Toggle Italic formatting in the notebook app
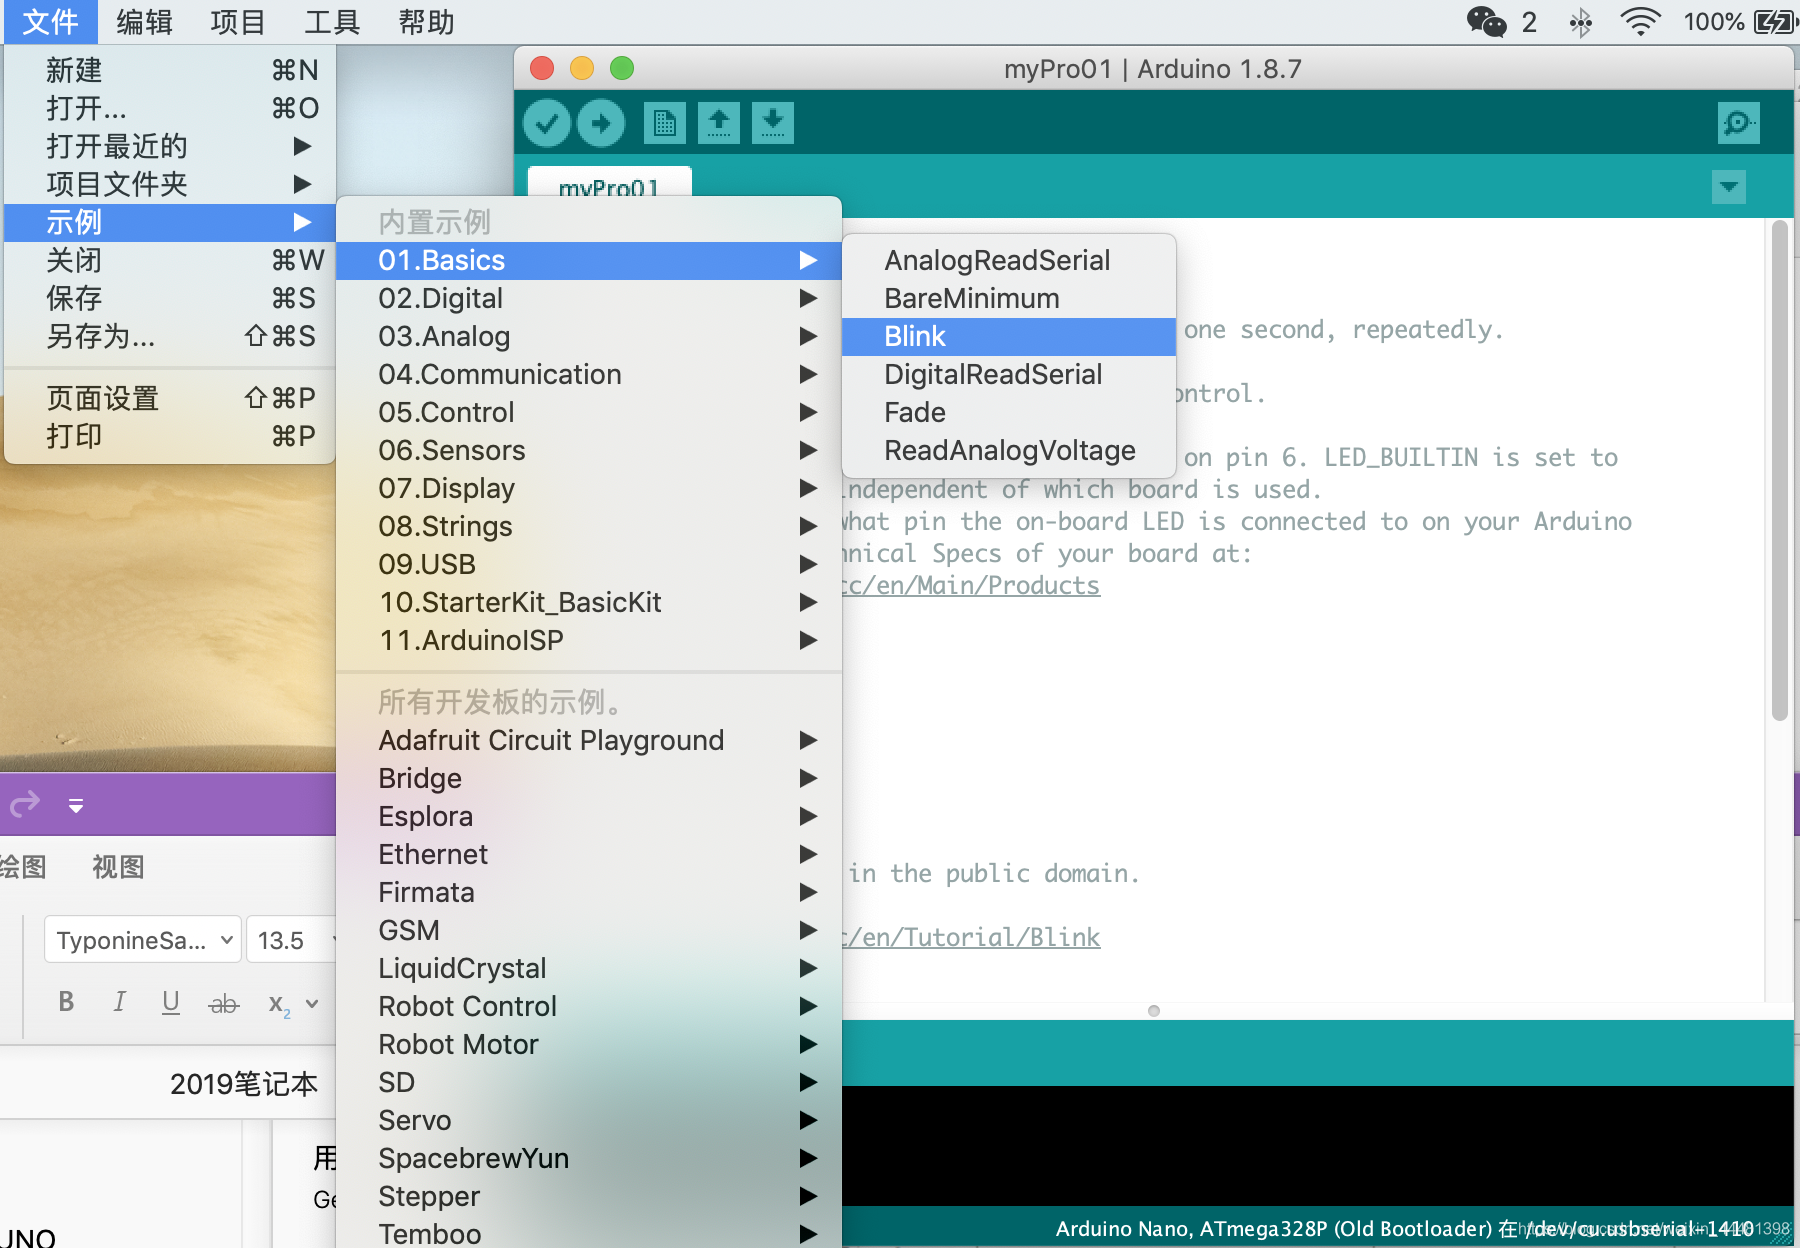The width and height of the screenshot is (1800, 1248). pos(119,1002)
